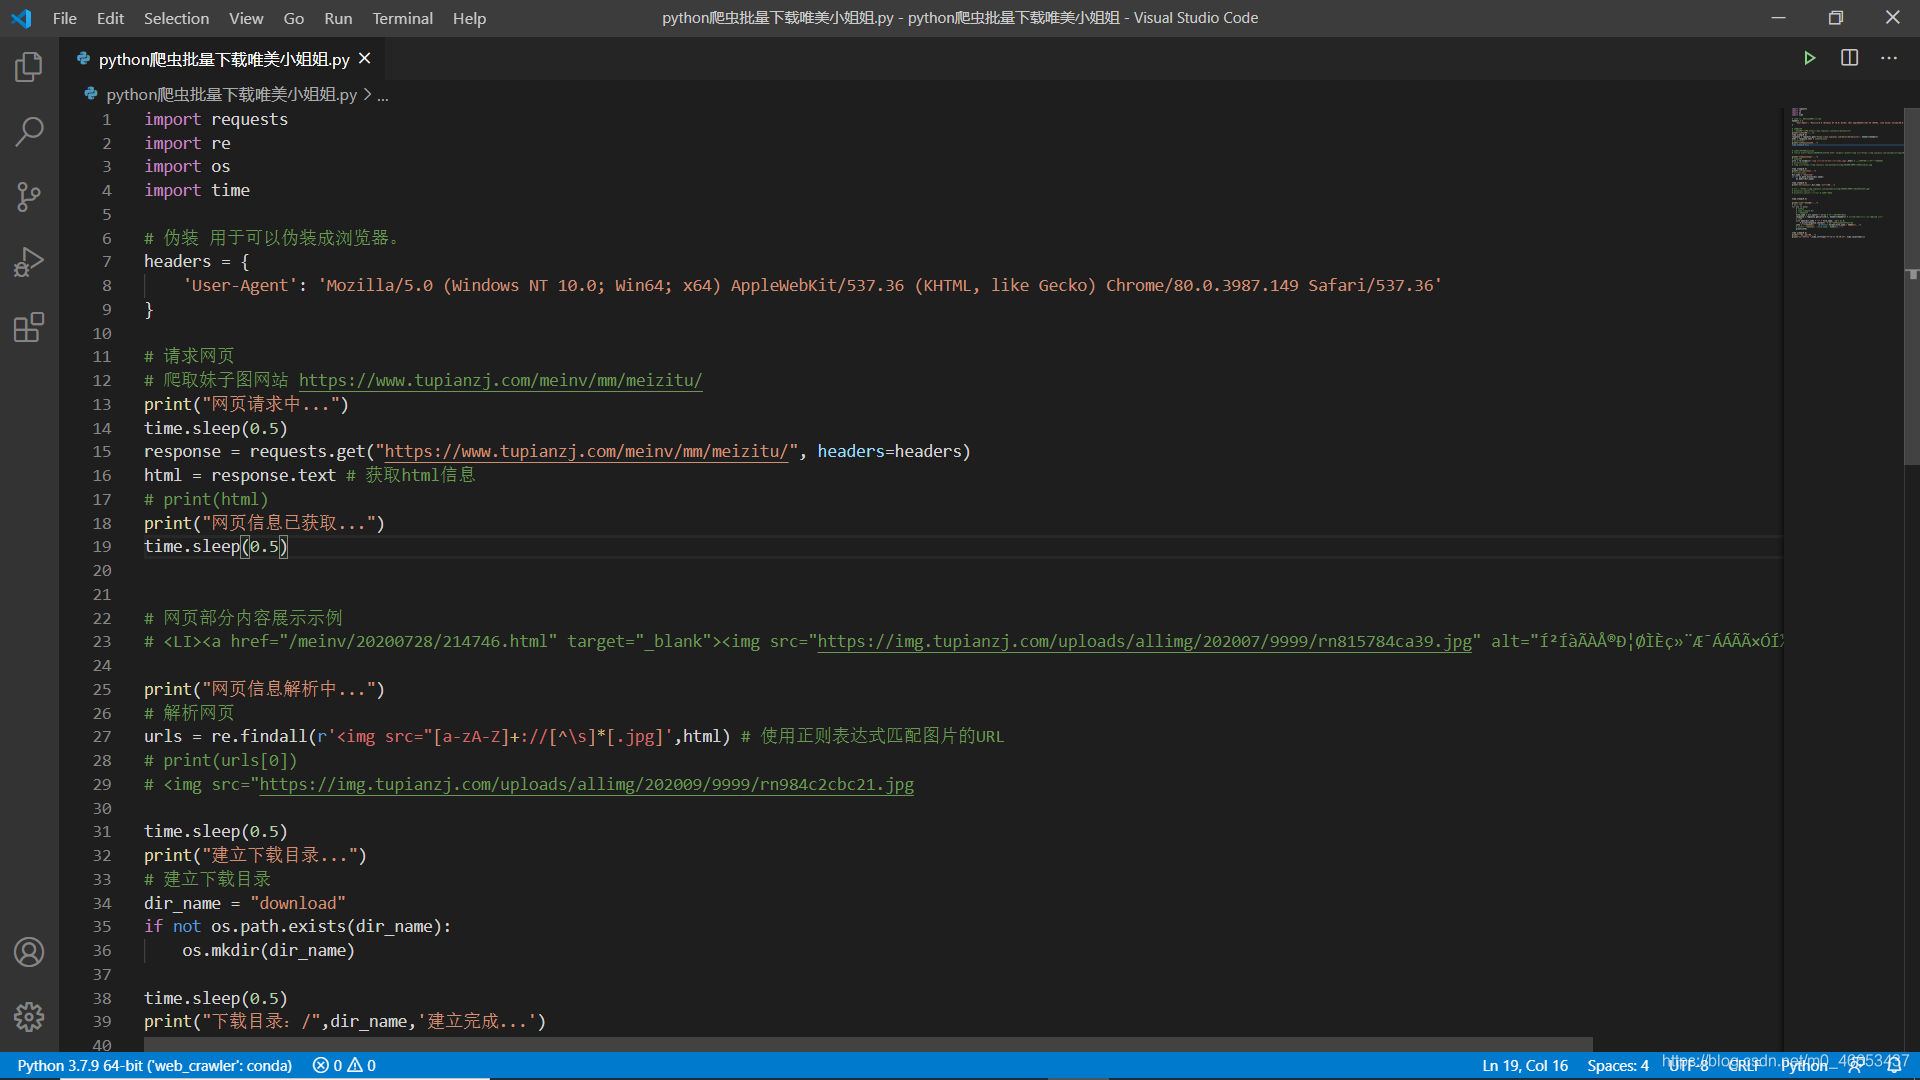Screen dimensions: 1920x1080
Task: Open the Manage gear icon
Action: click(29, 1017)
